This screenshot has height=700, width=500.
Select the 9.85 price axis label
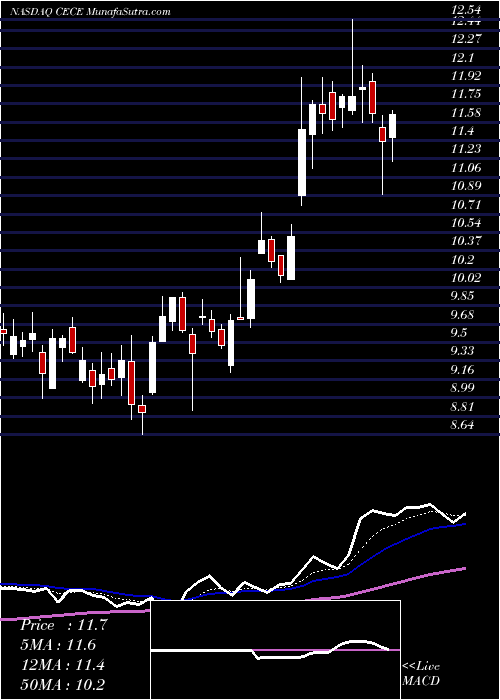(462, 296)
